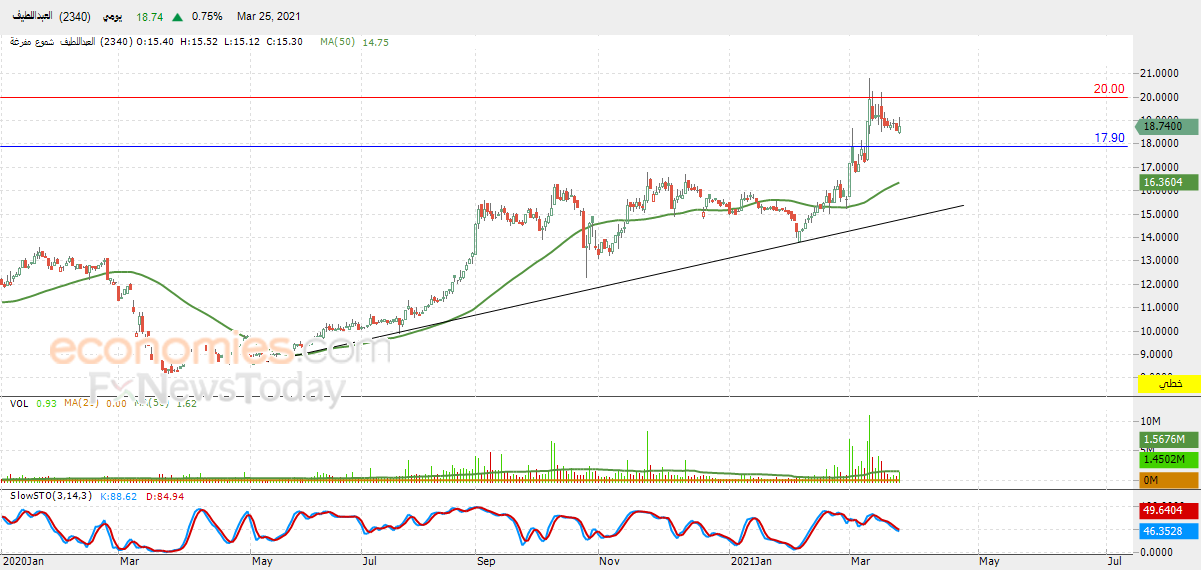Screen dimensions: 1201x570
Task: Click the date Mar 25, 2021
Action: point(268,17)
